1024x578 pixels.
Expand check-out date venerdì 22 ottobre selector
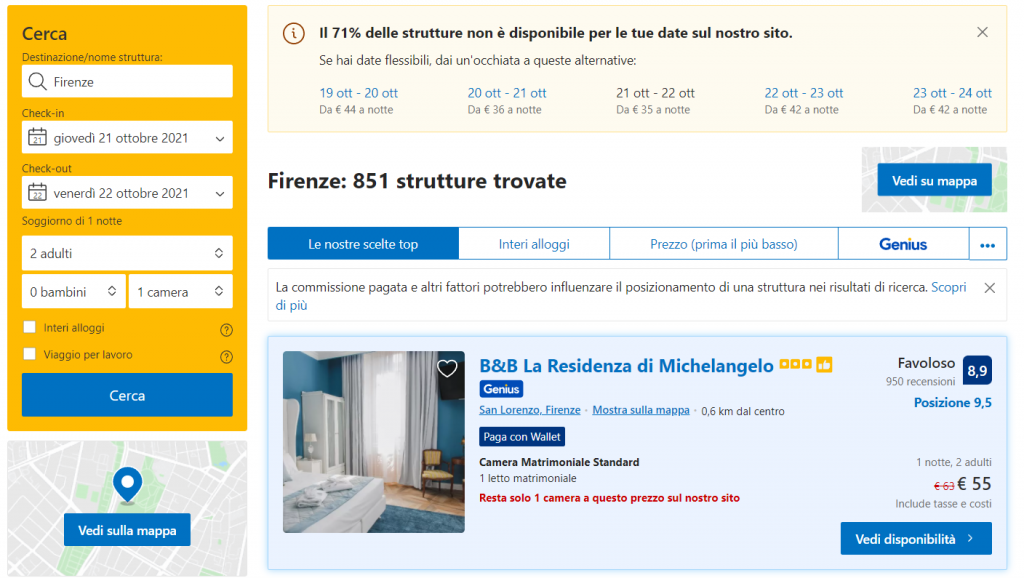coord(127,193)
